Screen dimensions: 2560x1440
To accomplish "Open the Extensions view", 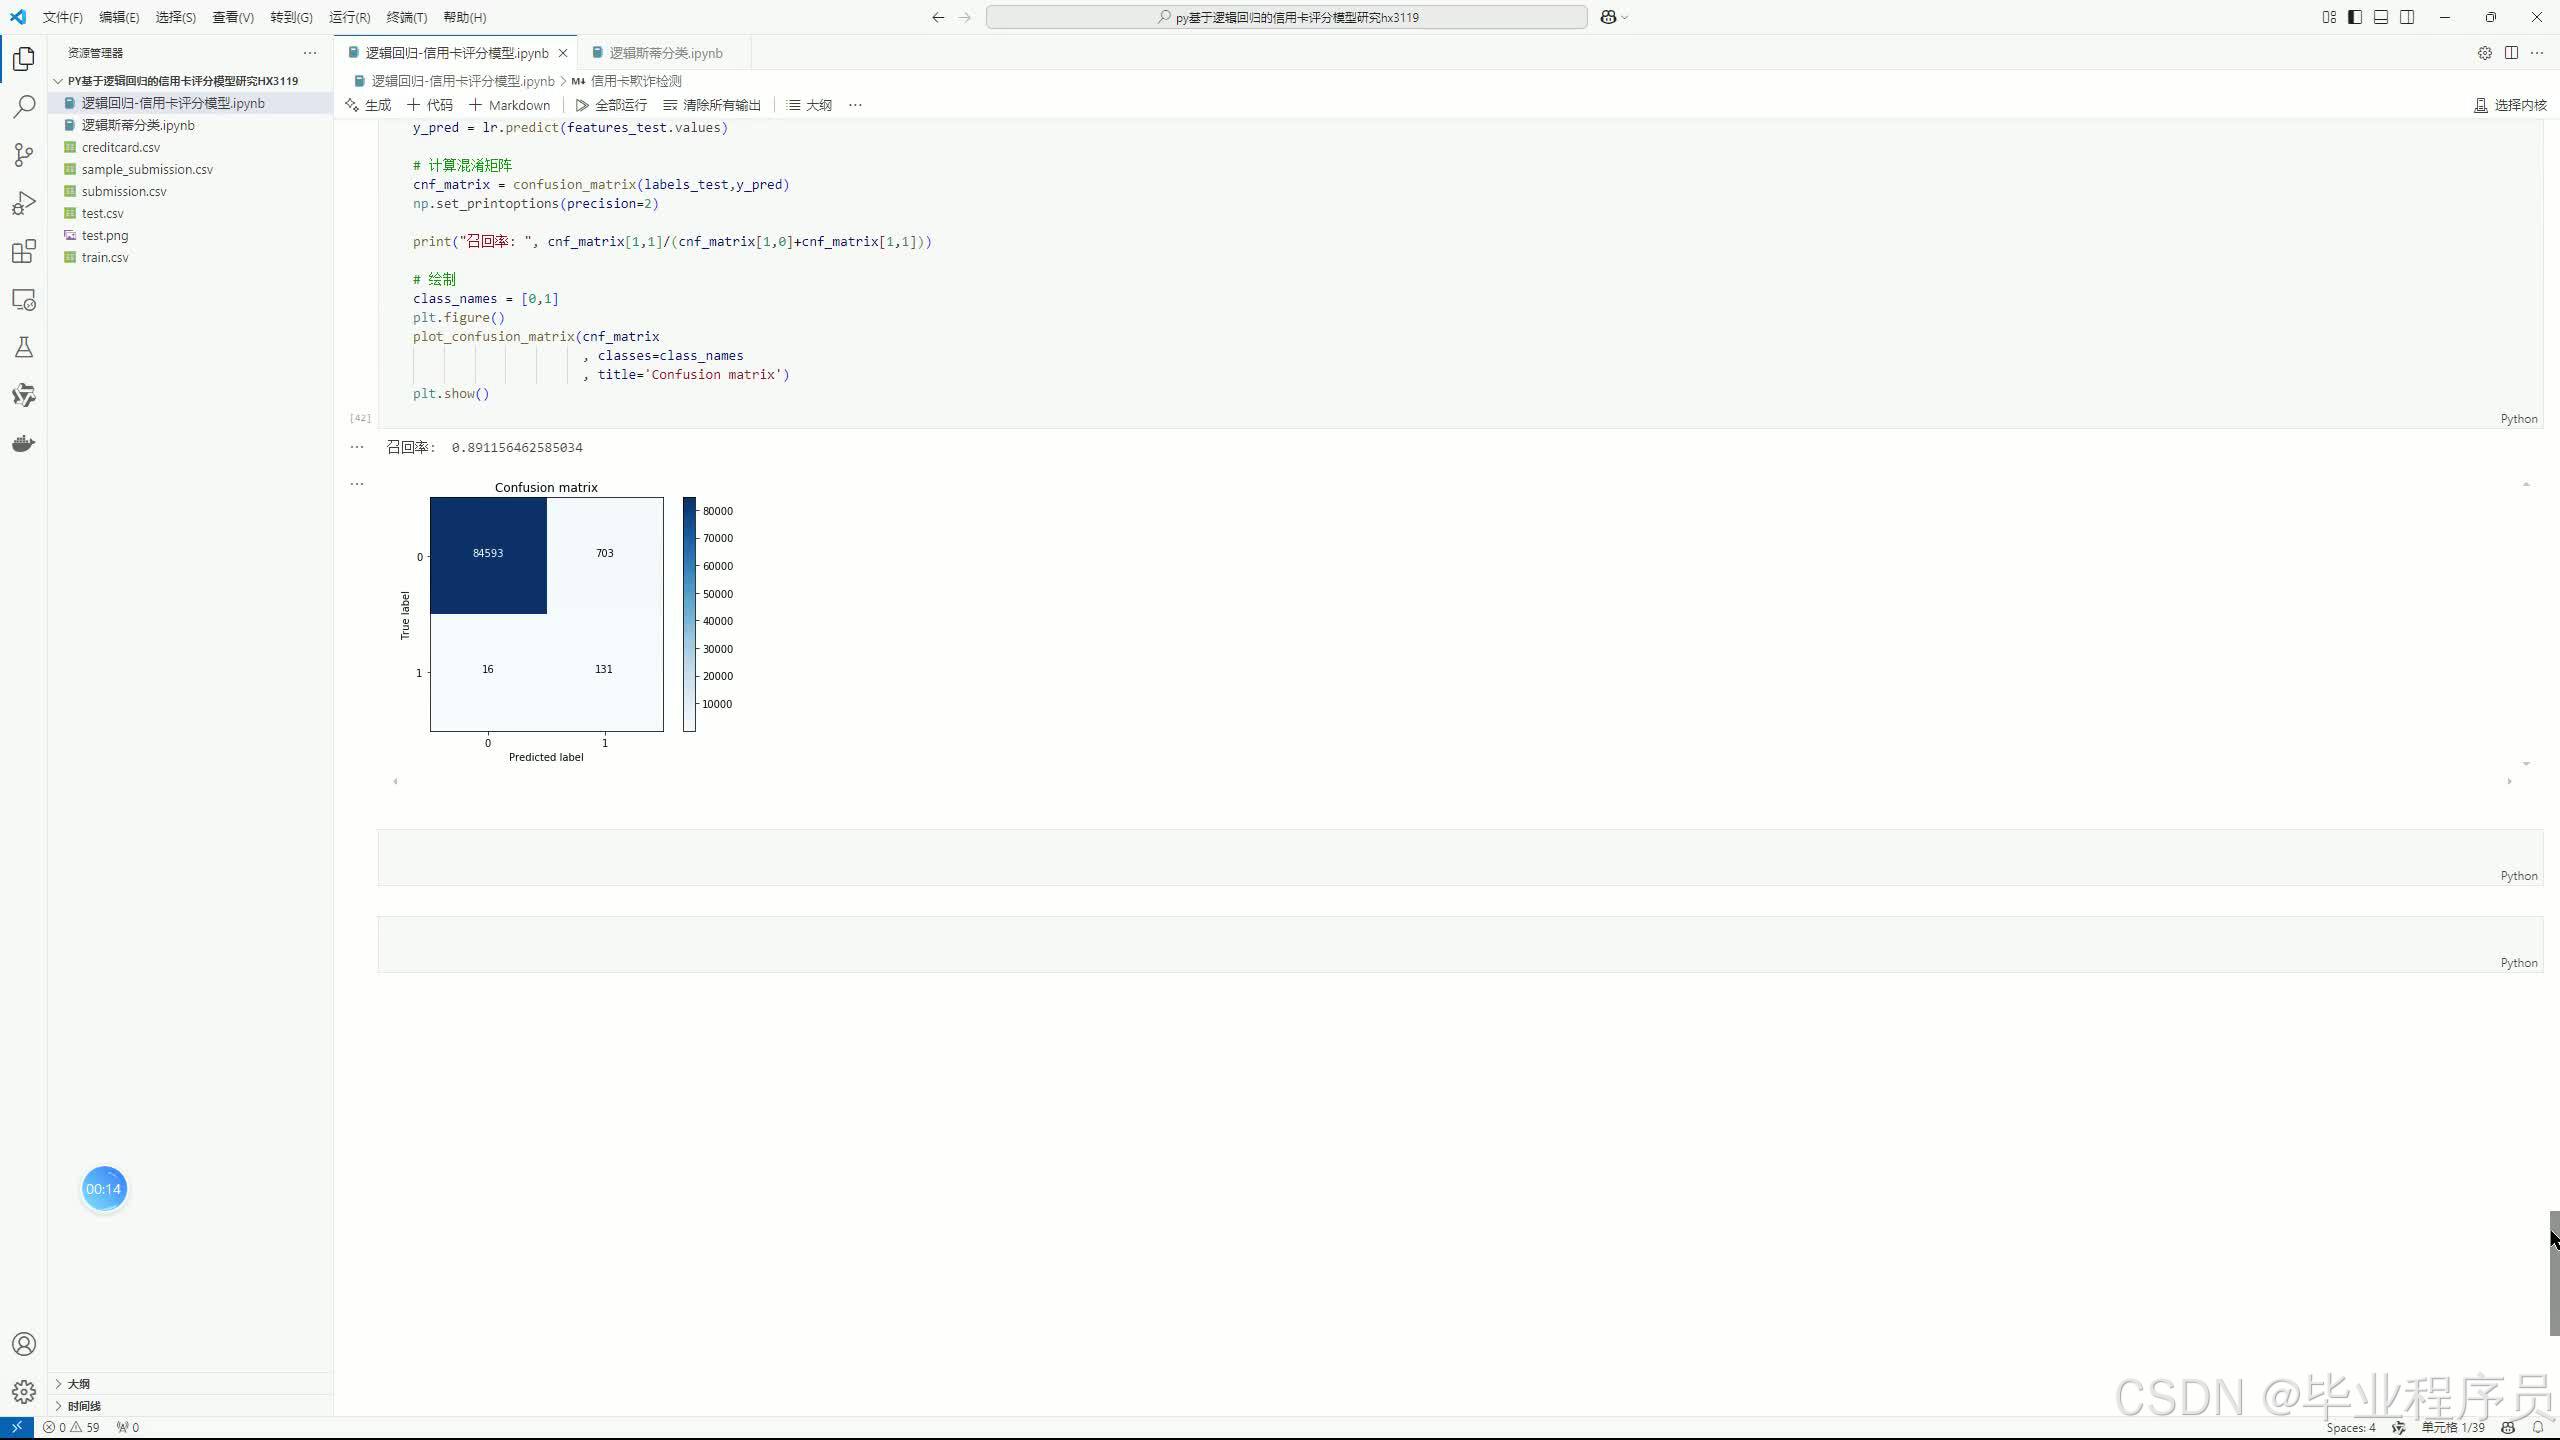I will click(x=24, y=251).
